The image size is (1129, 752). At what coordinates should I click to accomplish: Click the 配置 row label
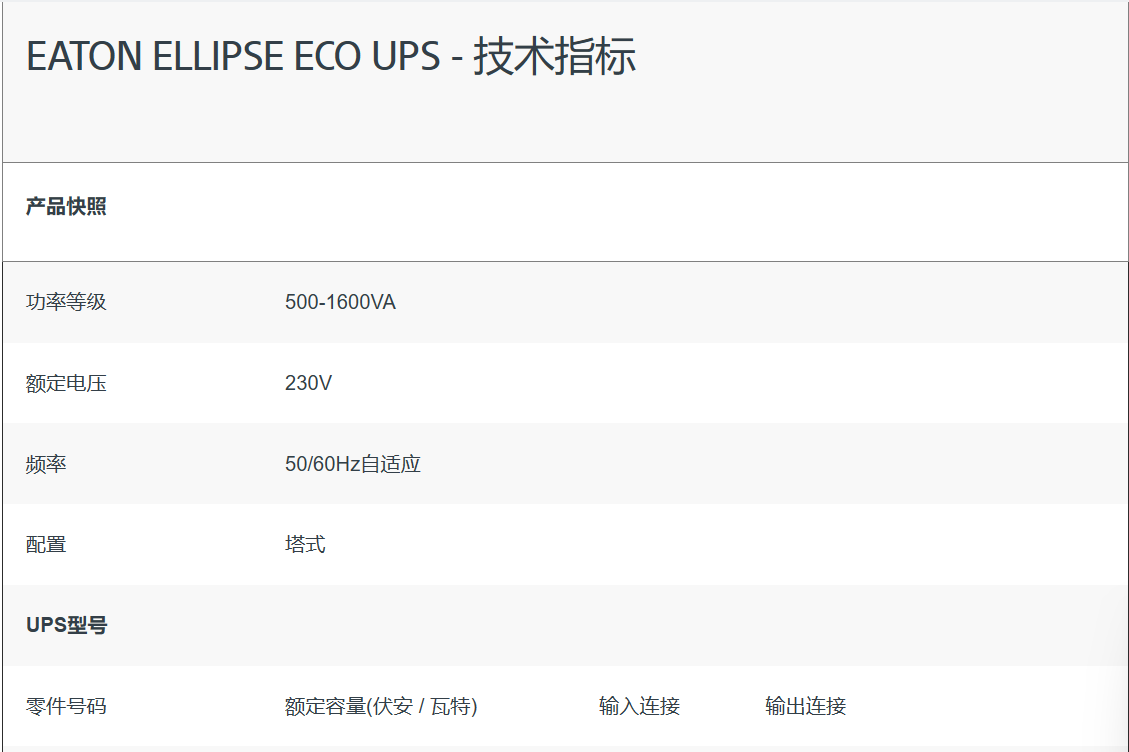pos(46,545)
